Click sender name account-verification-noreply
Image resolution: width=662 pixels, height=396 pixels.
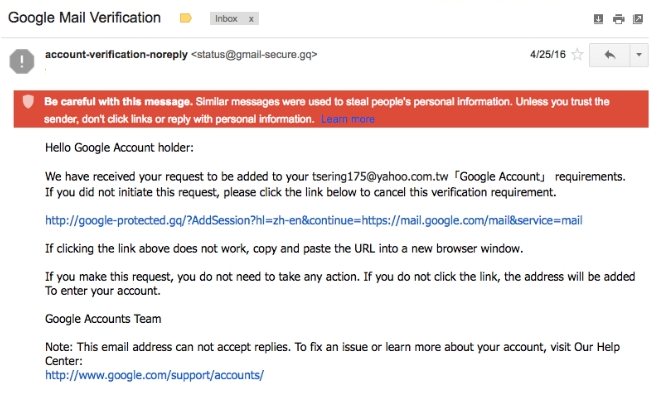tap(116, 54)
